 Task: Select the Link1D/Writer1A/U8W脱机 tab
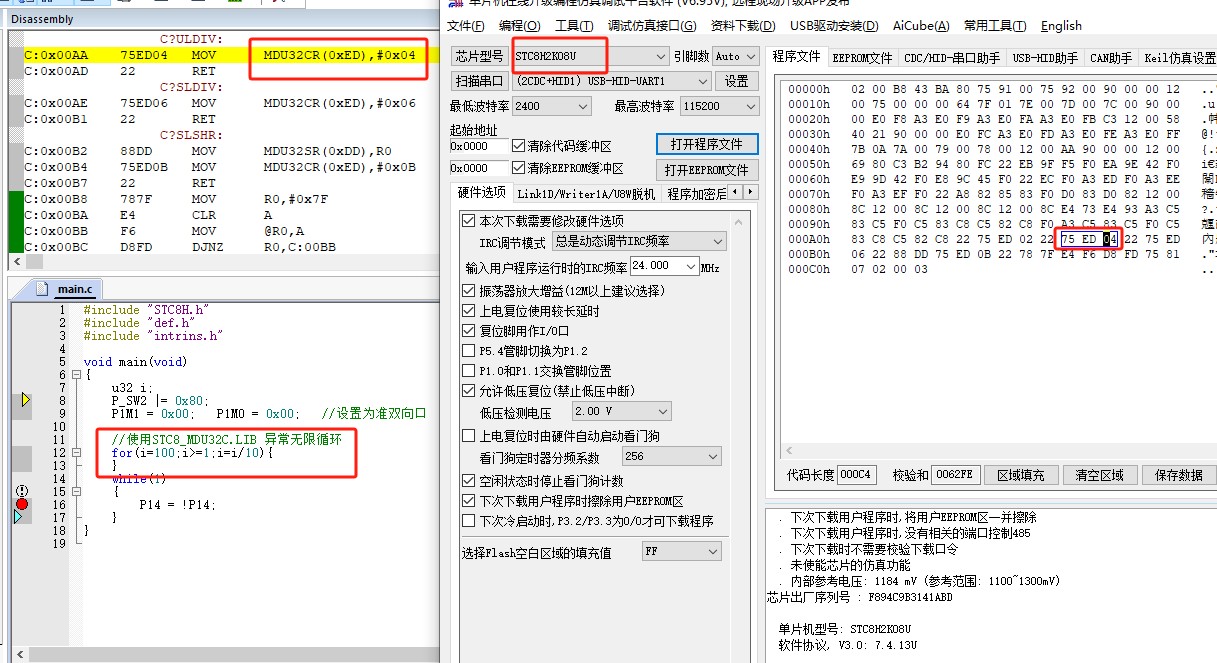pos(586,193)
